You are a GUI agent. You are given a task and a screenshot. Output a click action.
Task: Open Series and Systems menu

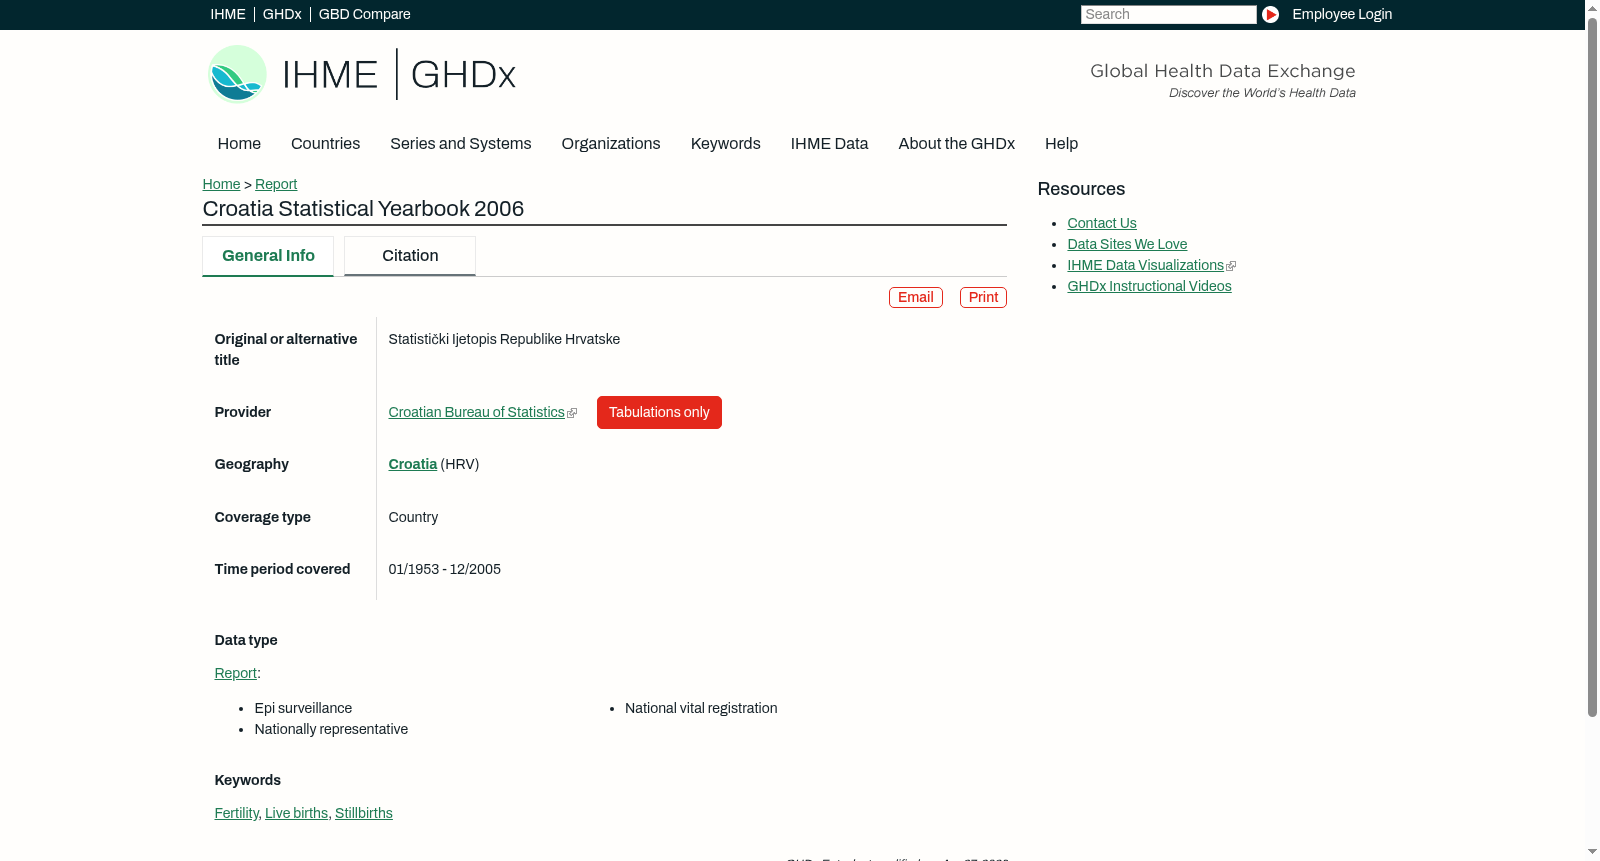(x=460, y=143)
